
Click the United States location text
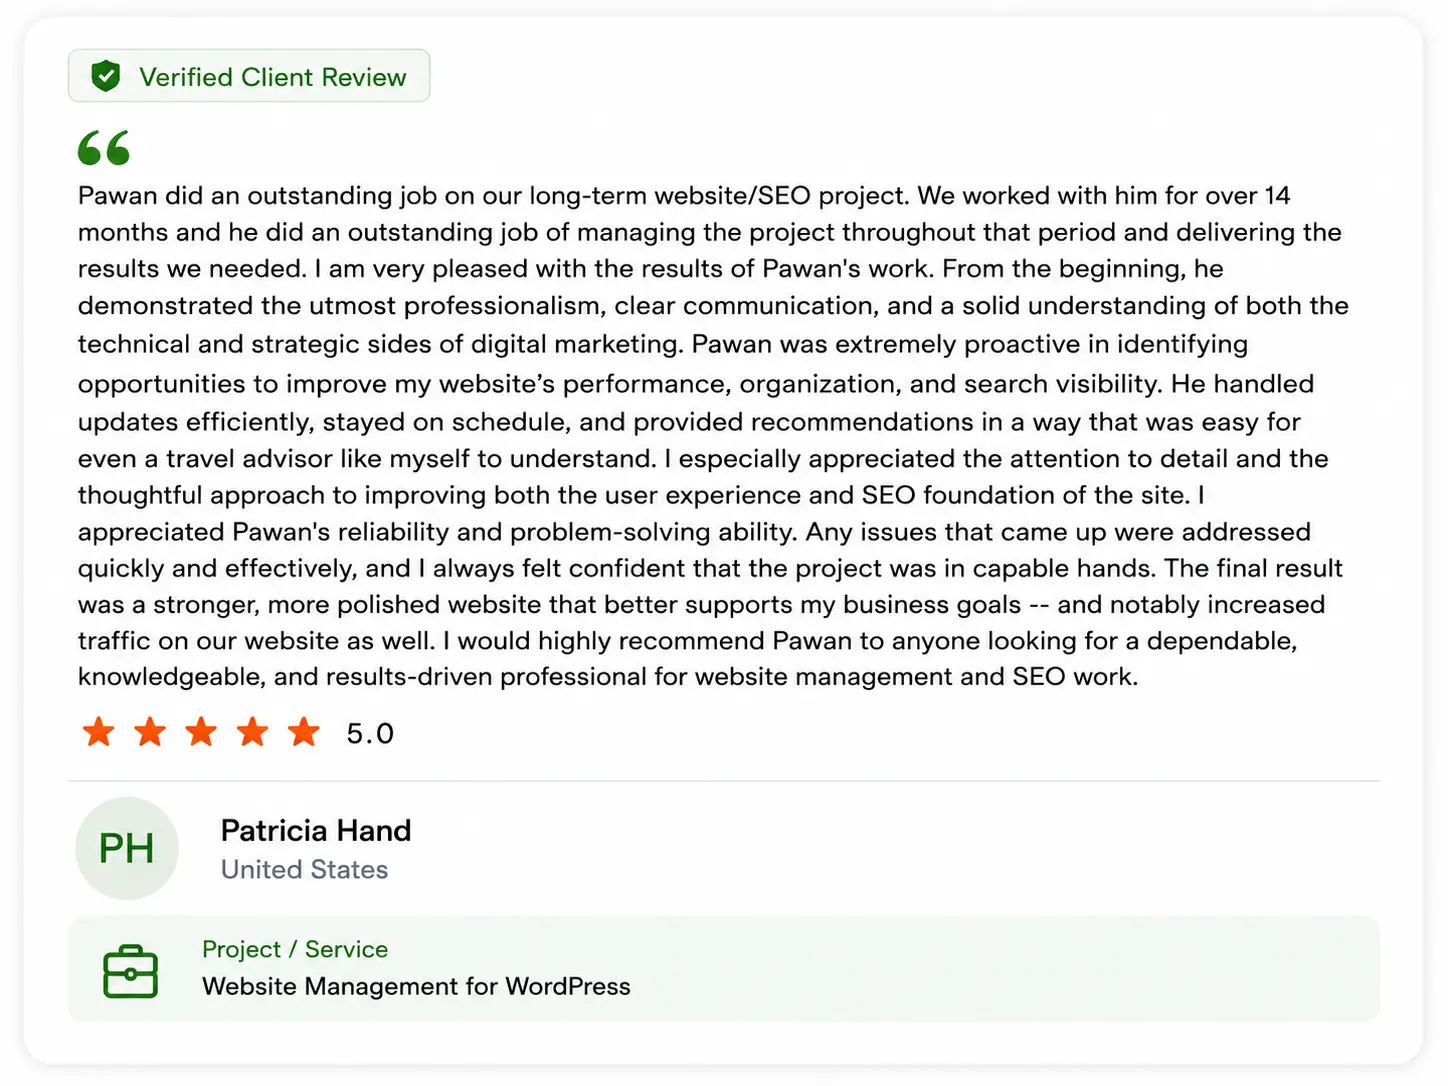[305, 869]
